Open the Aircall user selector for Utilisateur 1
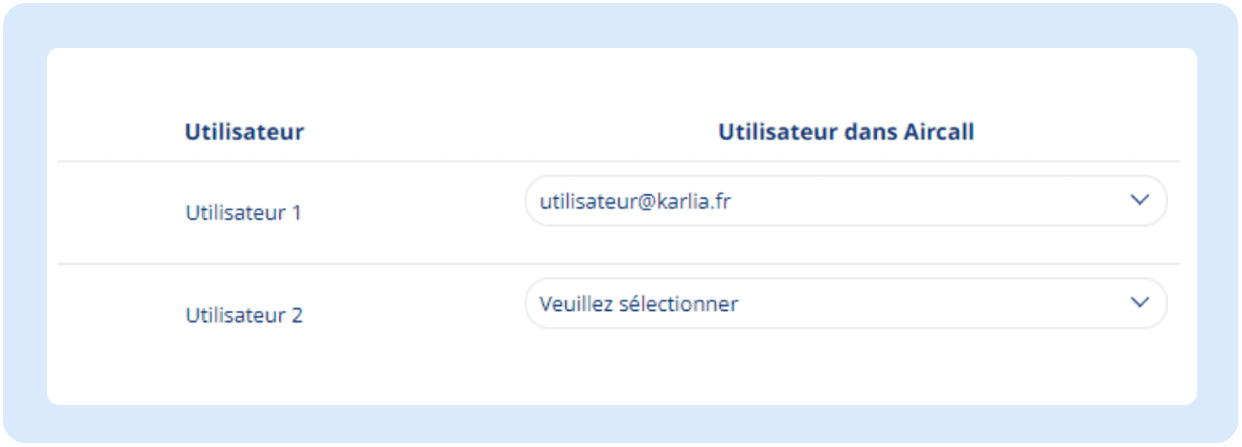This screenshot has height=447, width=1242. coord(845,201)
